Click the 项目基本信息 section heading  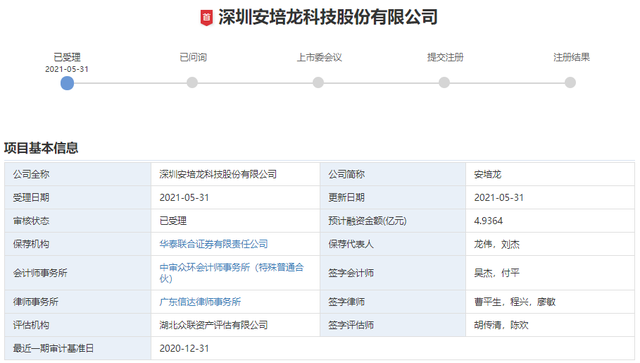(41, 148)
